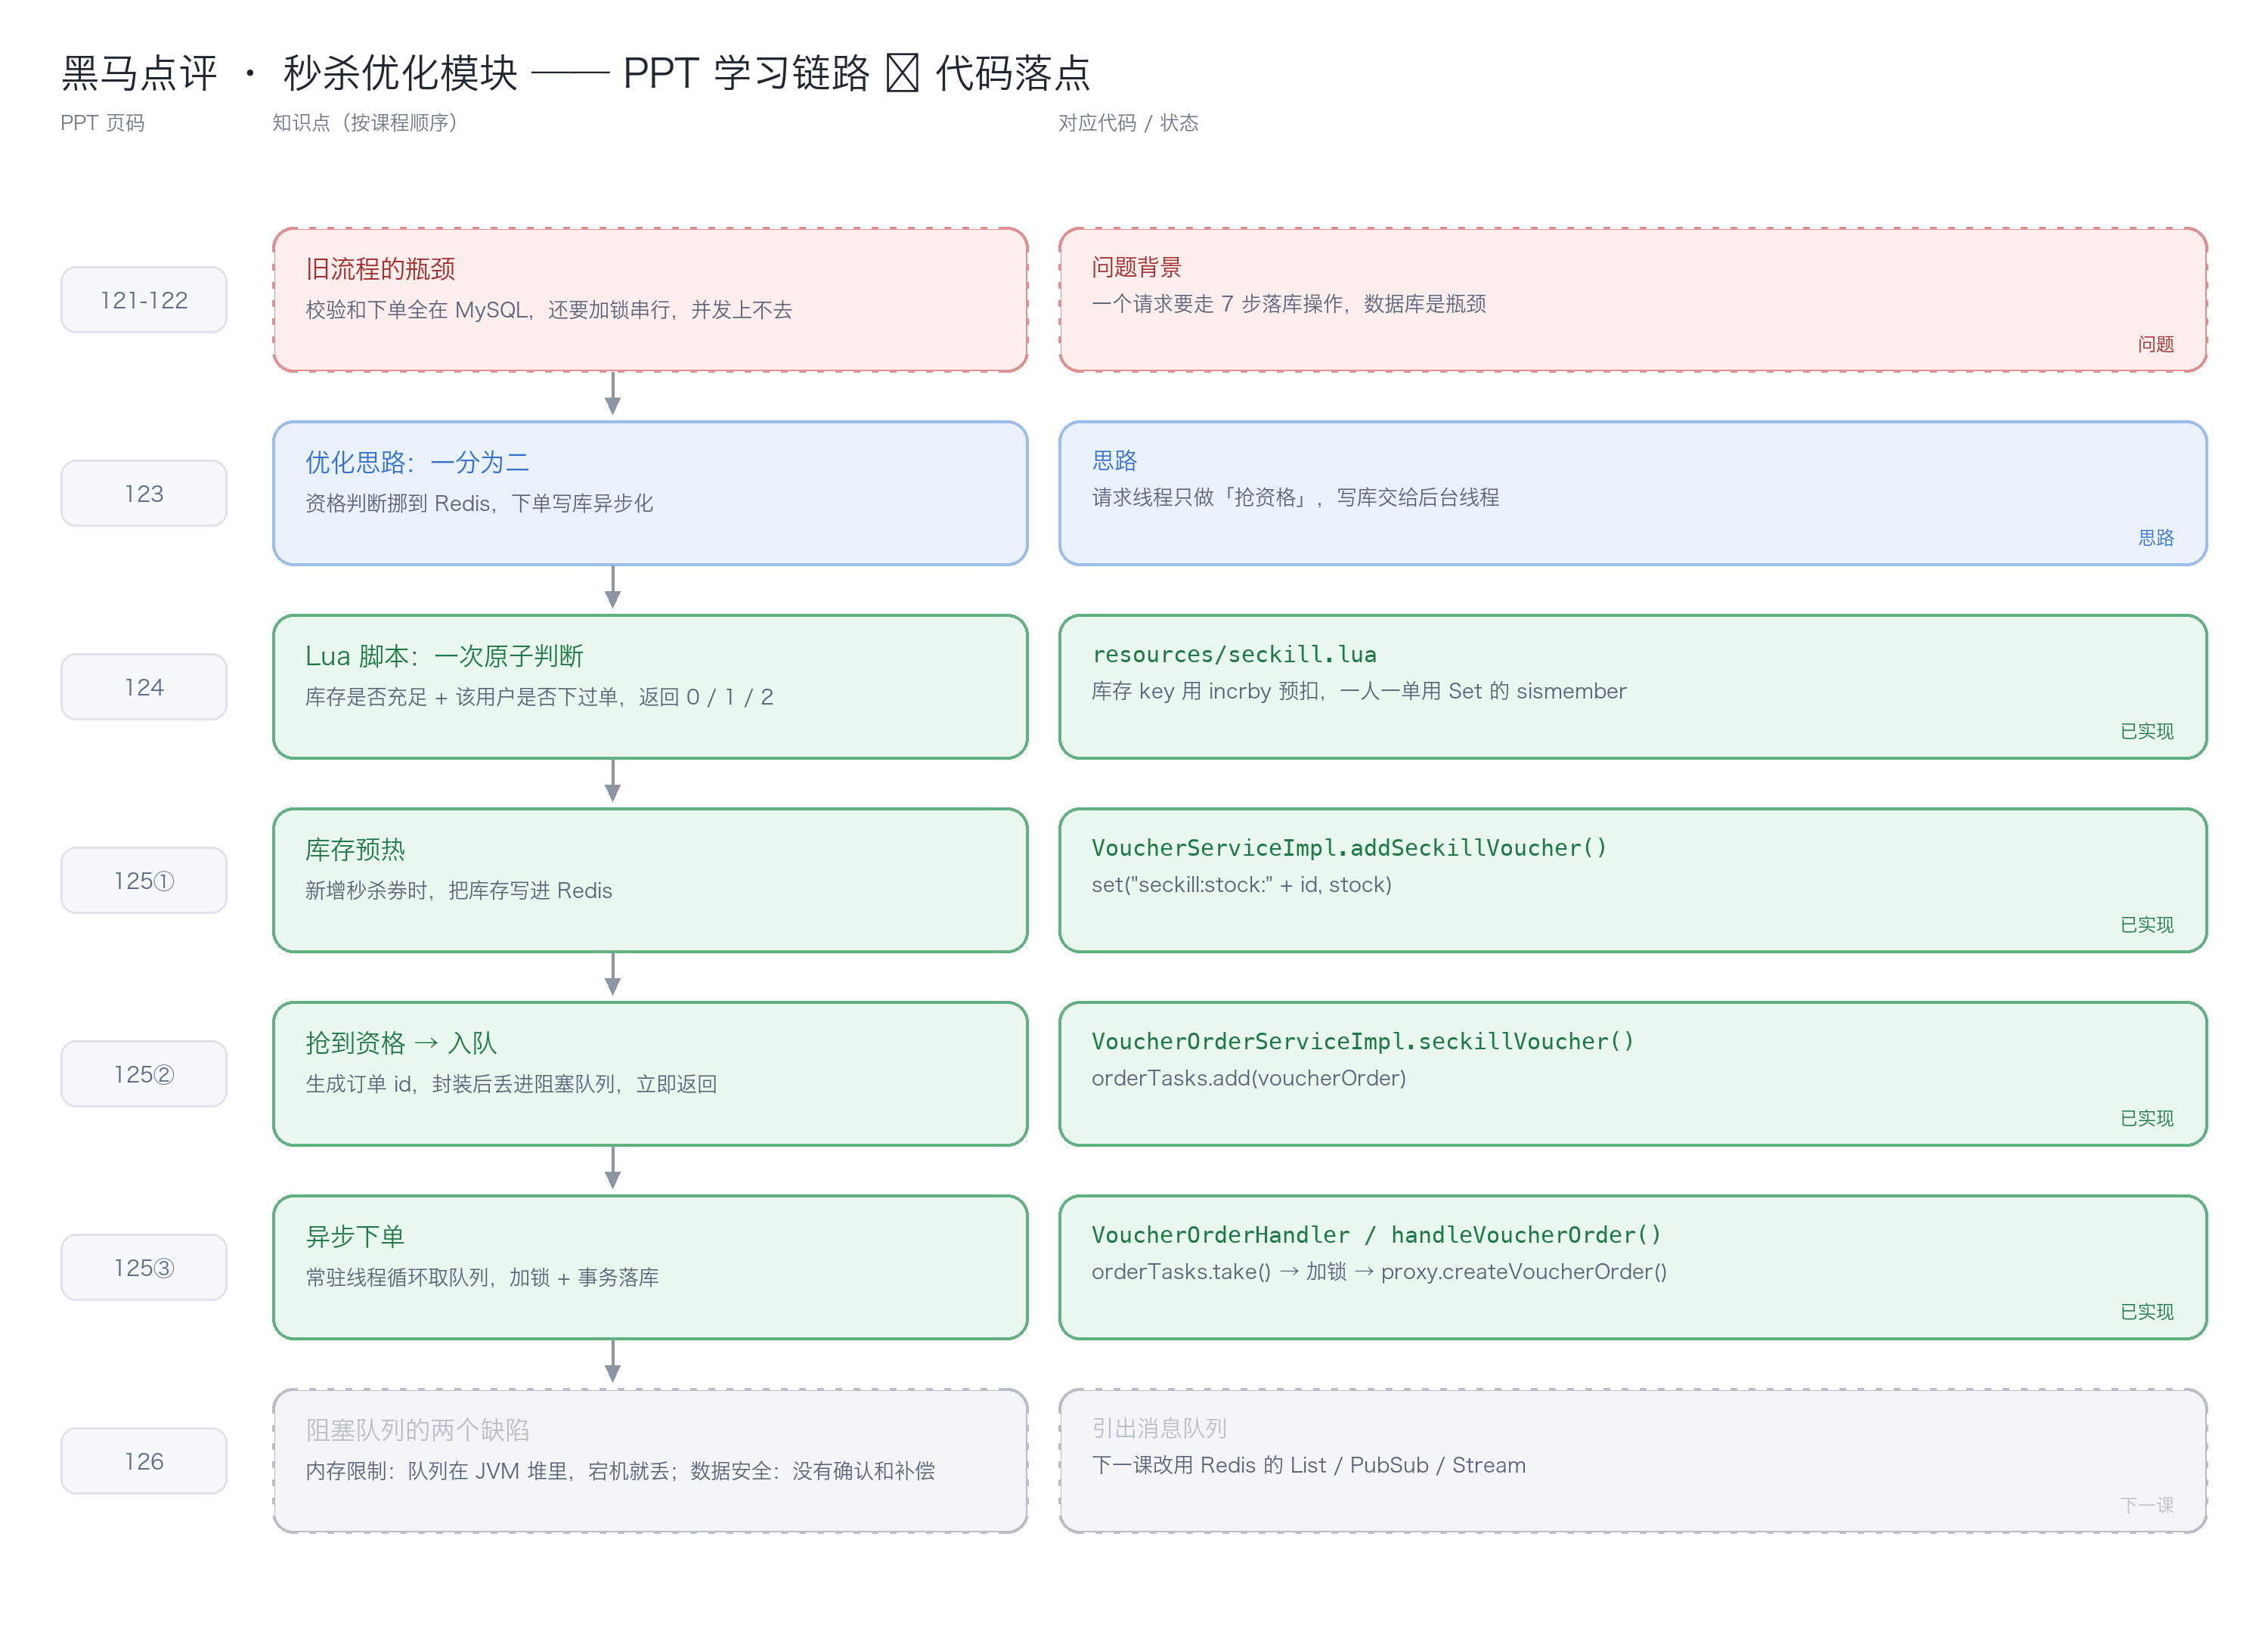Click the red 问题 status tag
Image resolution: width=2268 pixels, height=1648 pixels.
point(2156,344)
